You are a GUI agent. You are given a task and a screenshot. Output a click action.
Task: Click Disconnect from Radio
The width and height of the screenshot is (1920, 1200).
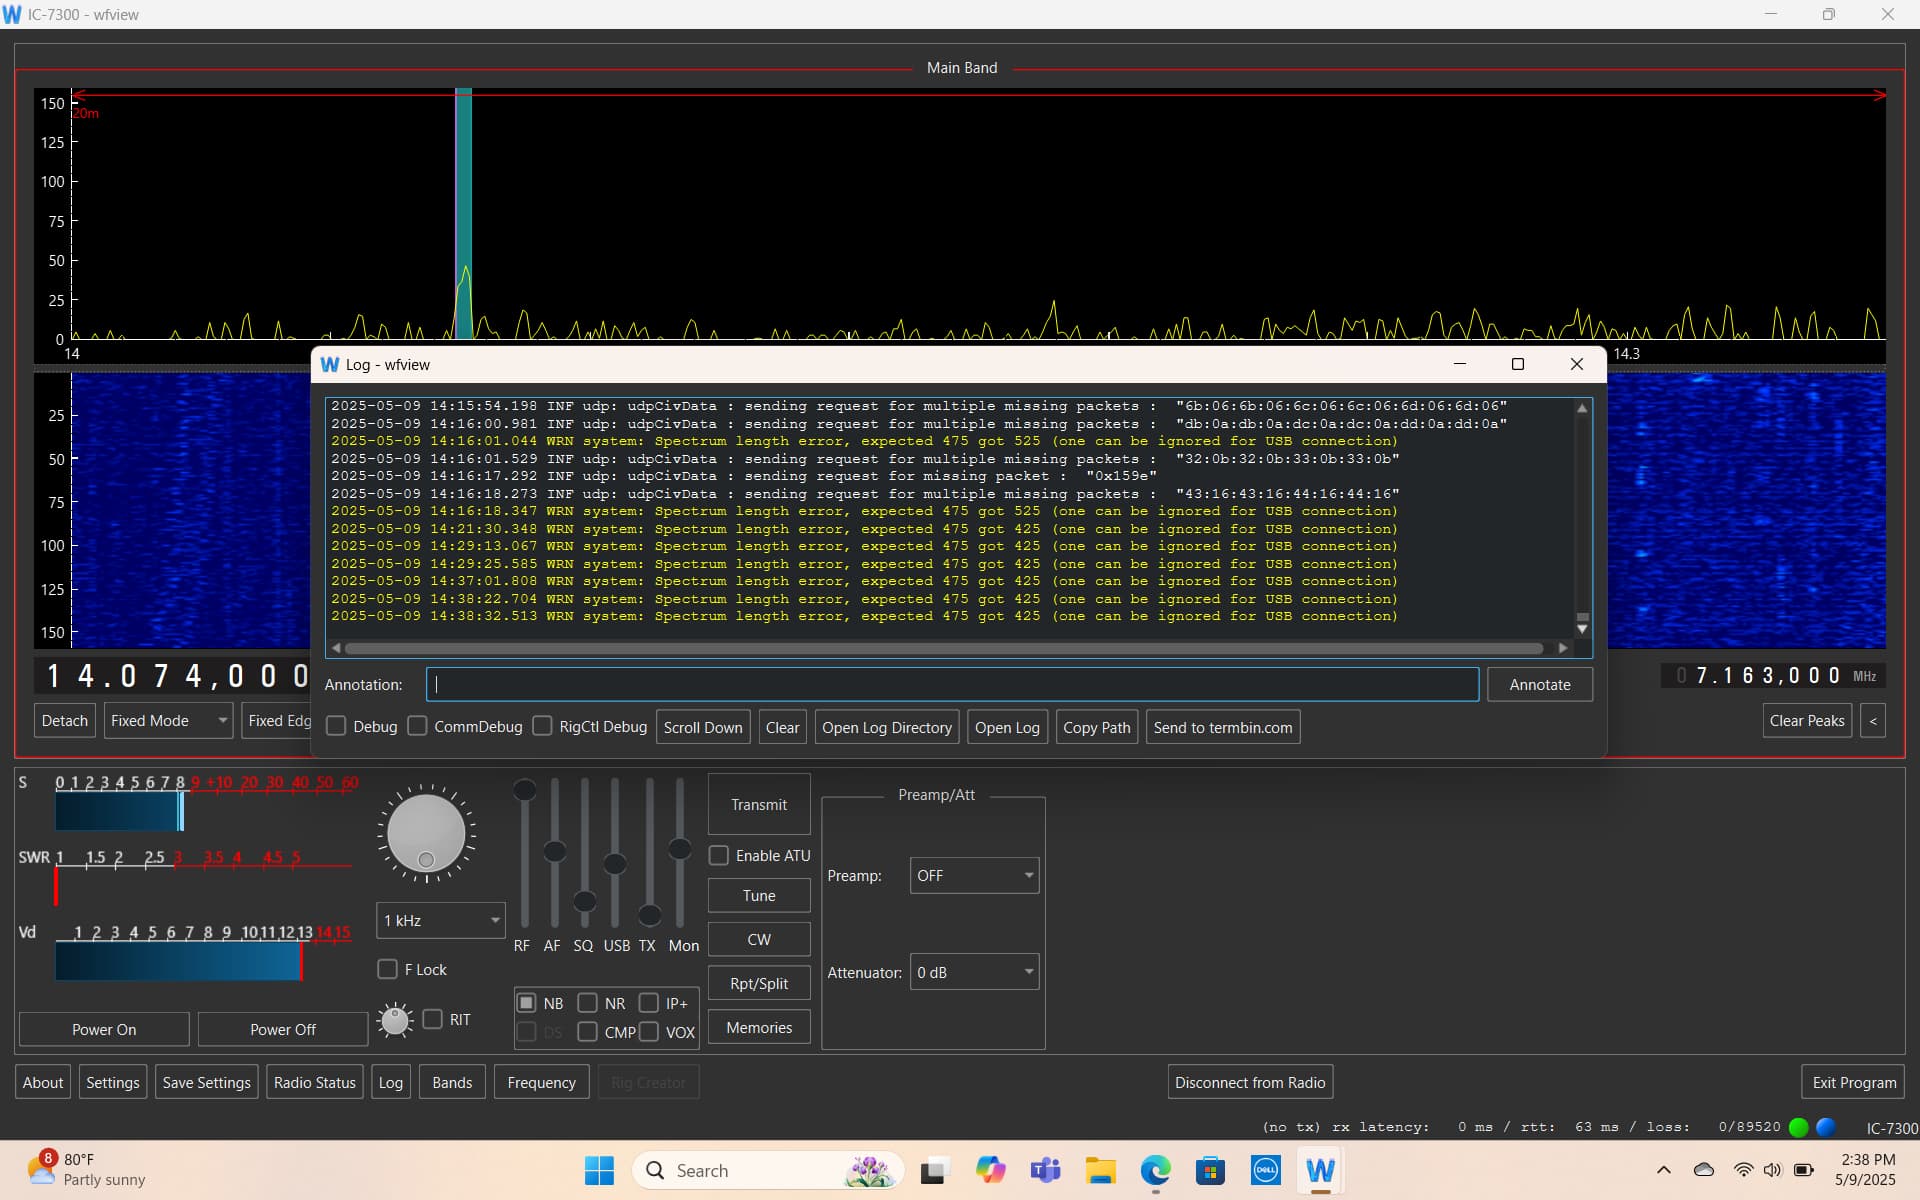point(1250,1082)
